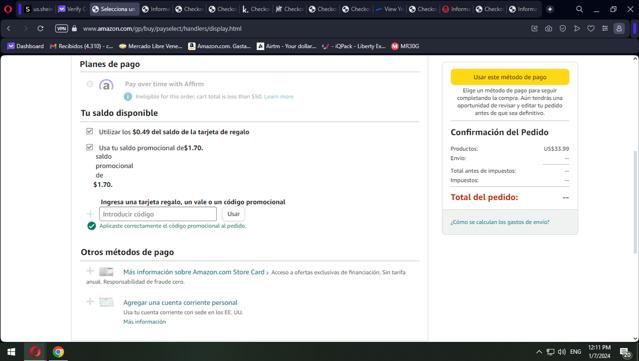Click Usar este método de pago button

pyautogui.click(x=510, y=77)
